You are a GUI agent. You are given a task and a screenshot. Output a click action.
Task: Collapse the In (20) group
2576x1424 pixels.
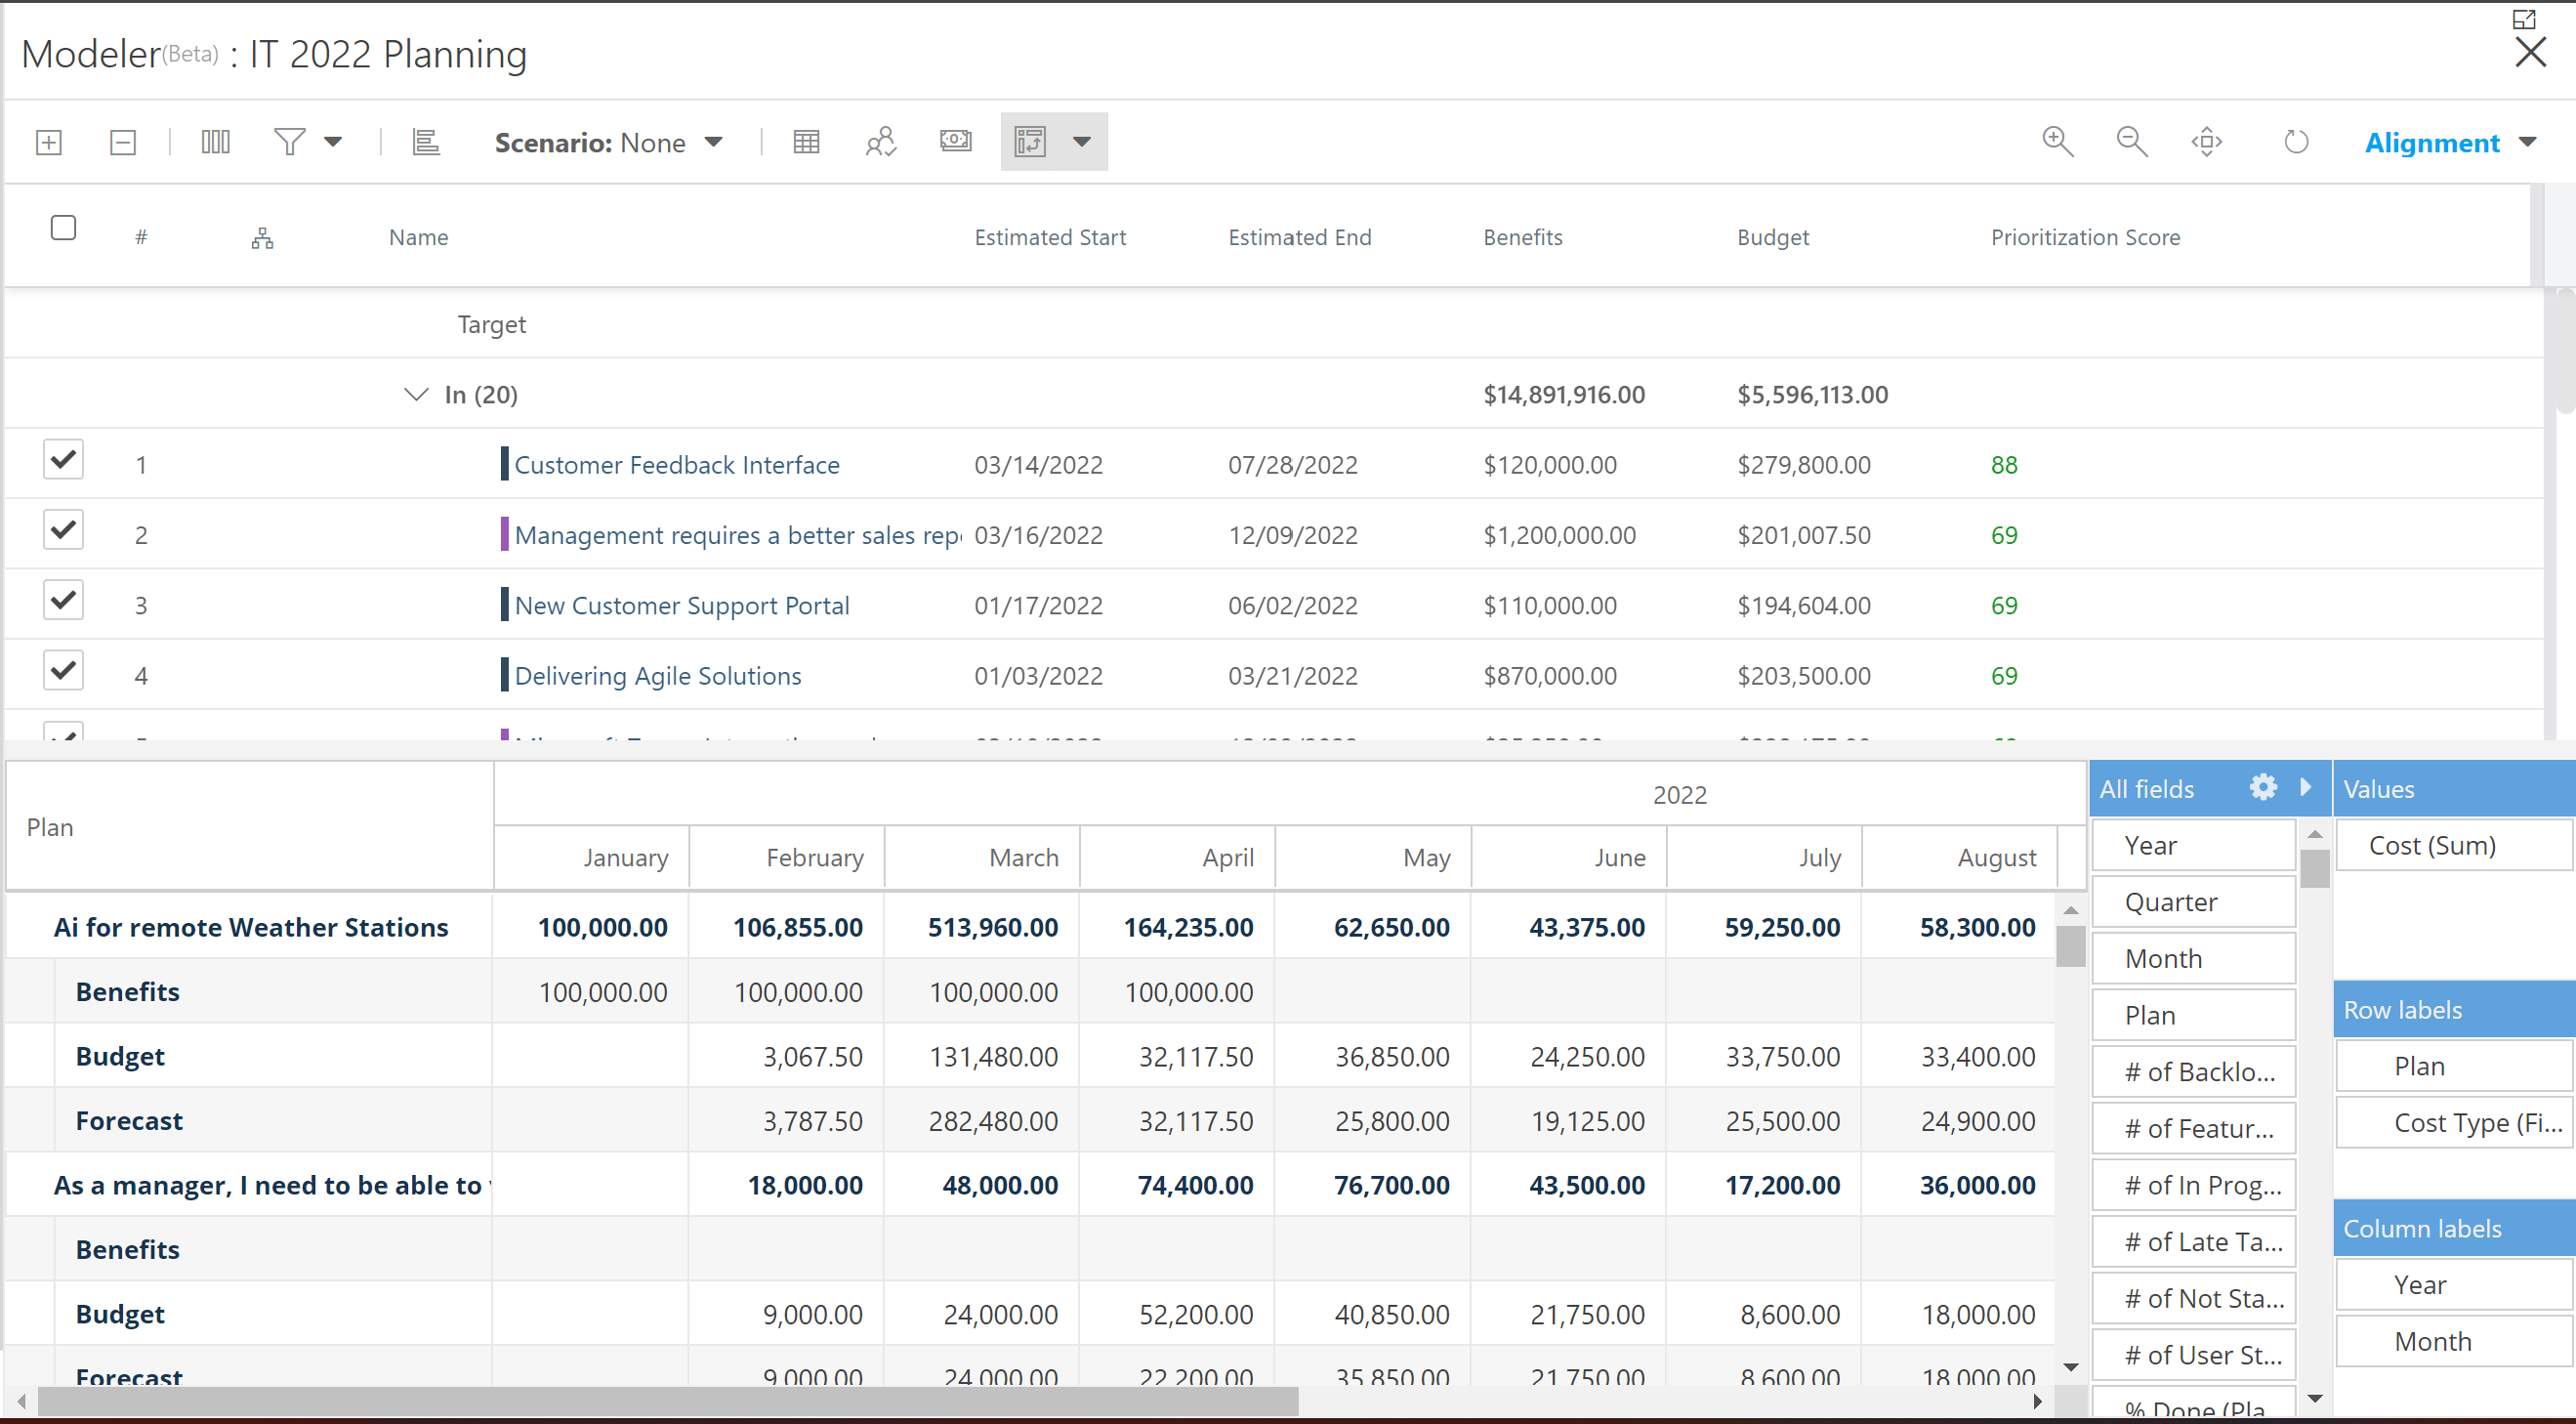[415, 395]
